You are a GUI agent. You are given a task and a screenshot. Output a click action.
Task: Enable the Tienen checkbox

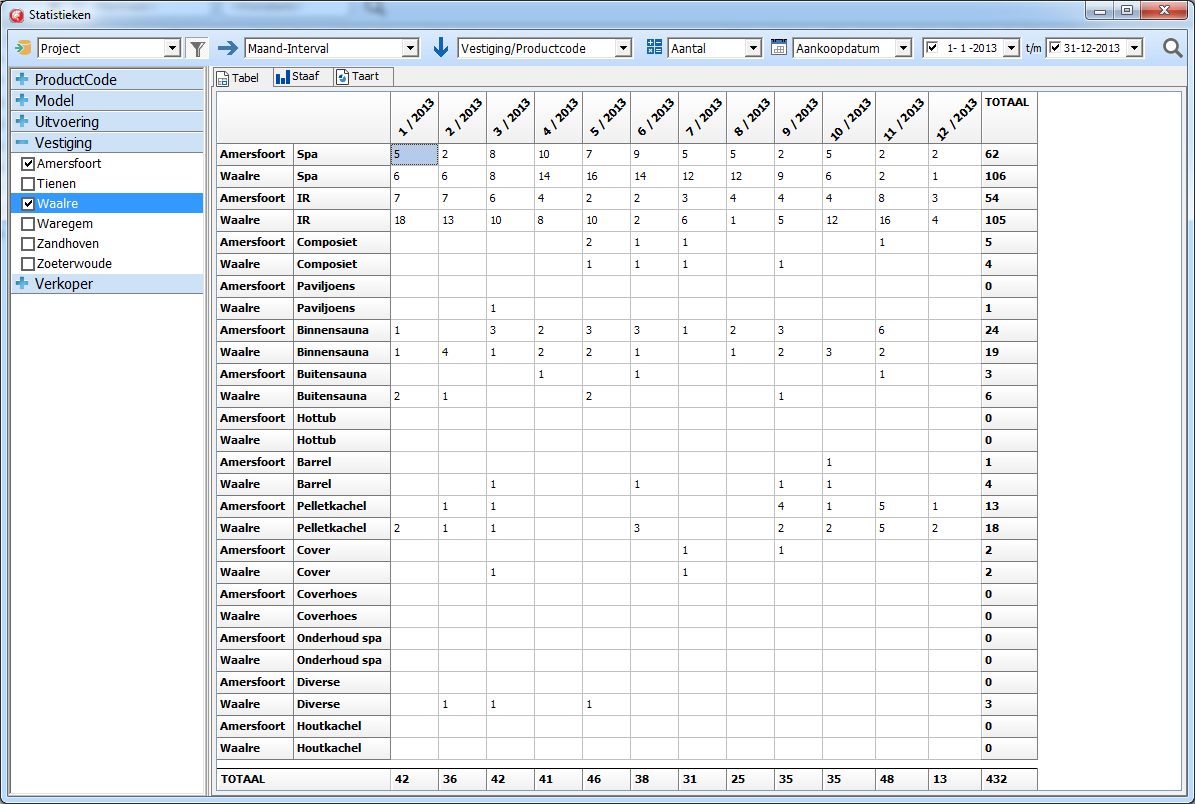pos(28,184)
